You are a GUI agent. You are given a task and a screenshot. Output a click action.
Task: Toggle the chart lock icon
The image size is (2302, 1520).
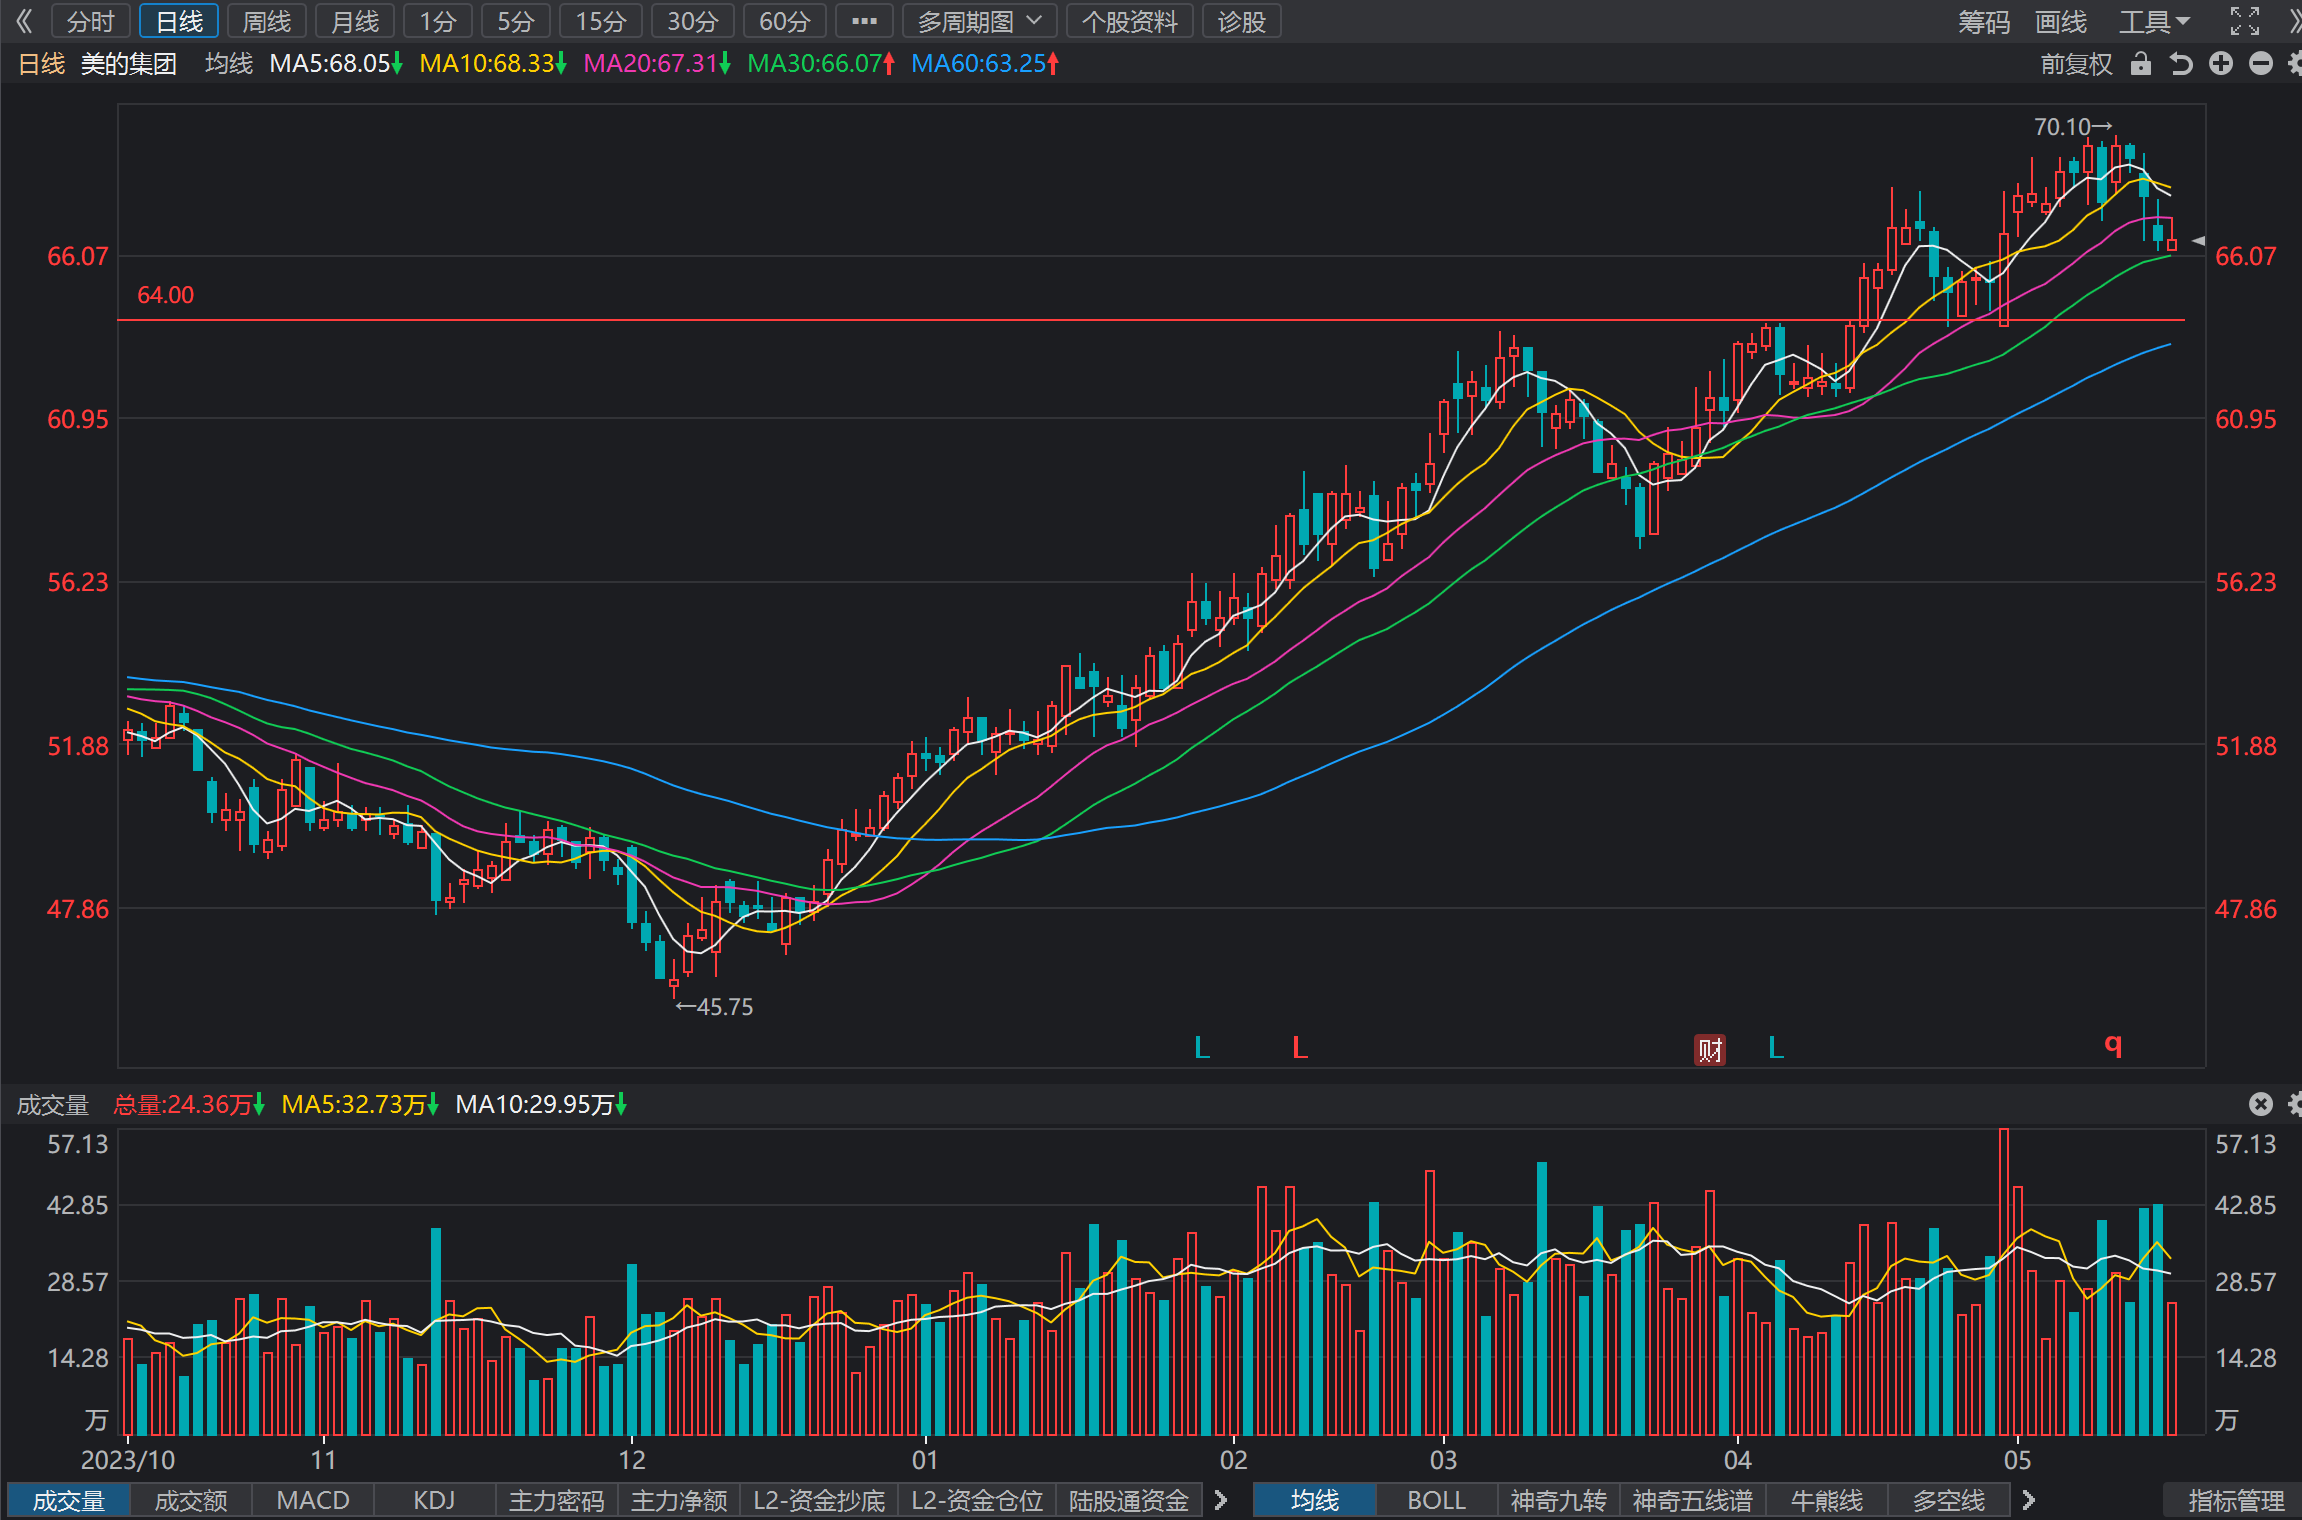tap(2140, 64)
